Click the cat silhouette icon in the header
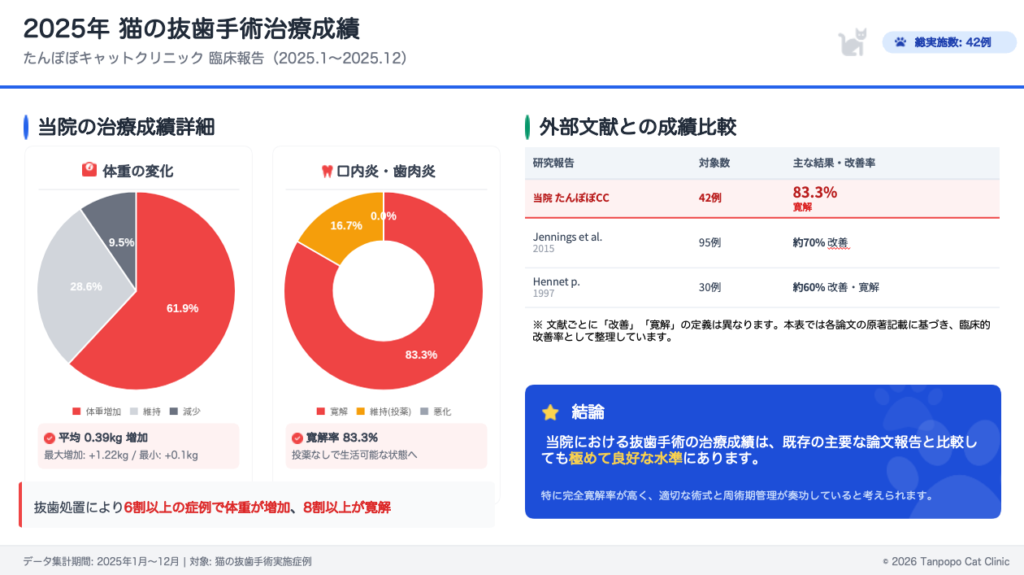Image resolution: width=1024 pixels, height=575 pixels. [853, 43]
